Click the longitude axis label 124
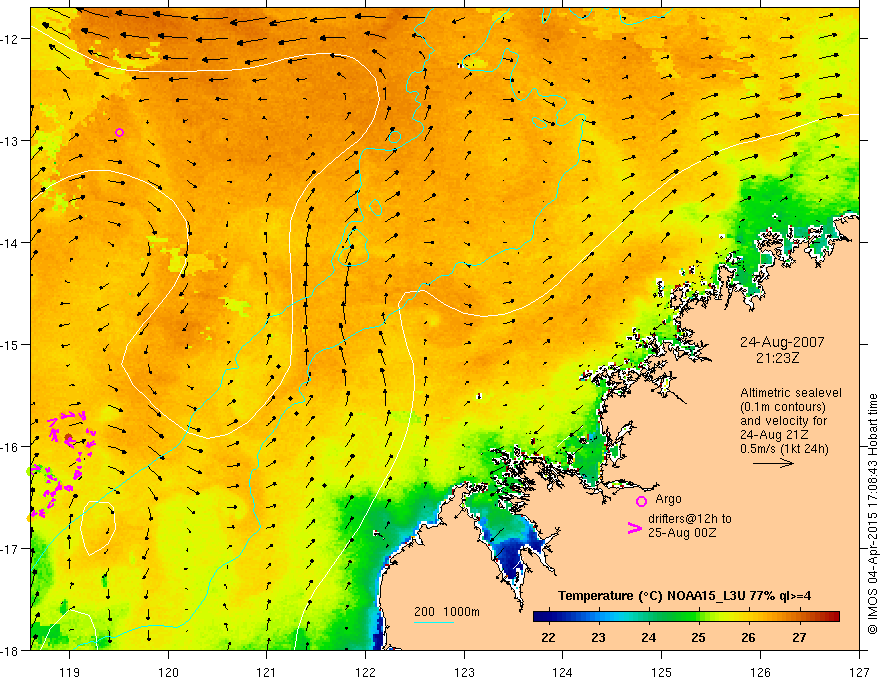880x680 pixels. click(563, 672)
